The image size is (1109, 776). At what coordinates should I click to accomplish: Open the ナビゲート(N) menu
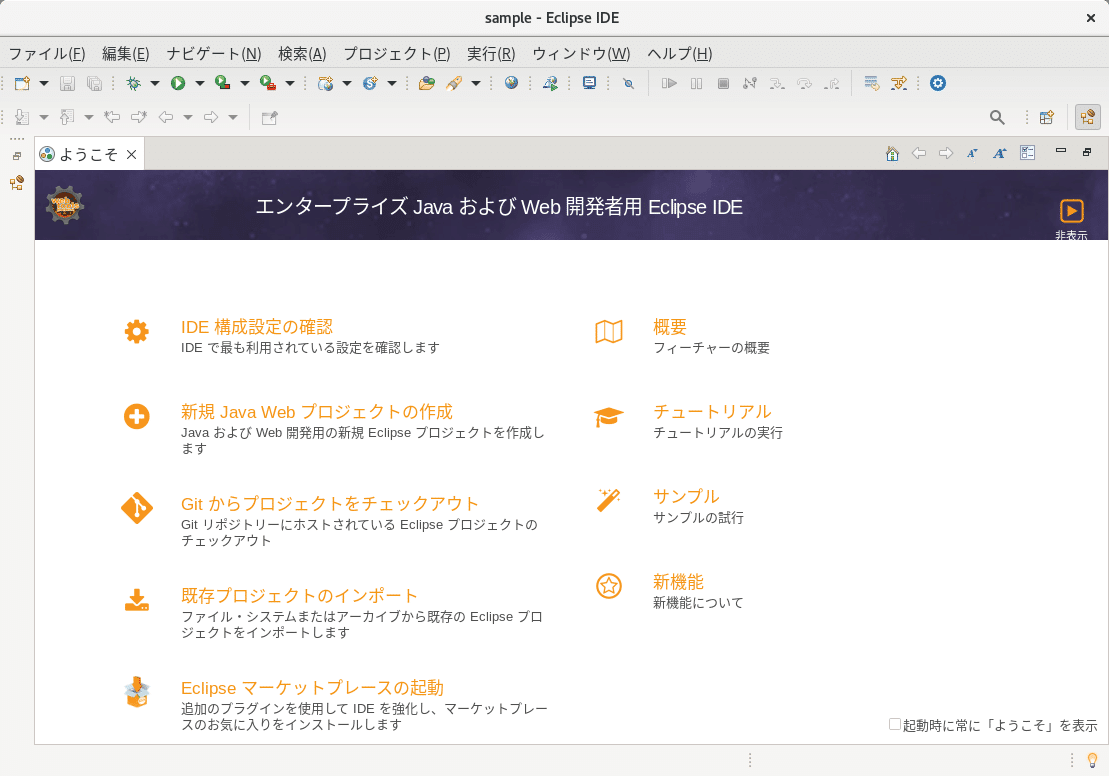(x=214, y=54)
